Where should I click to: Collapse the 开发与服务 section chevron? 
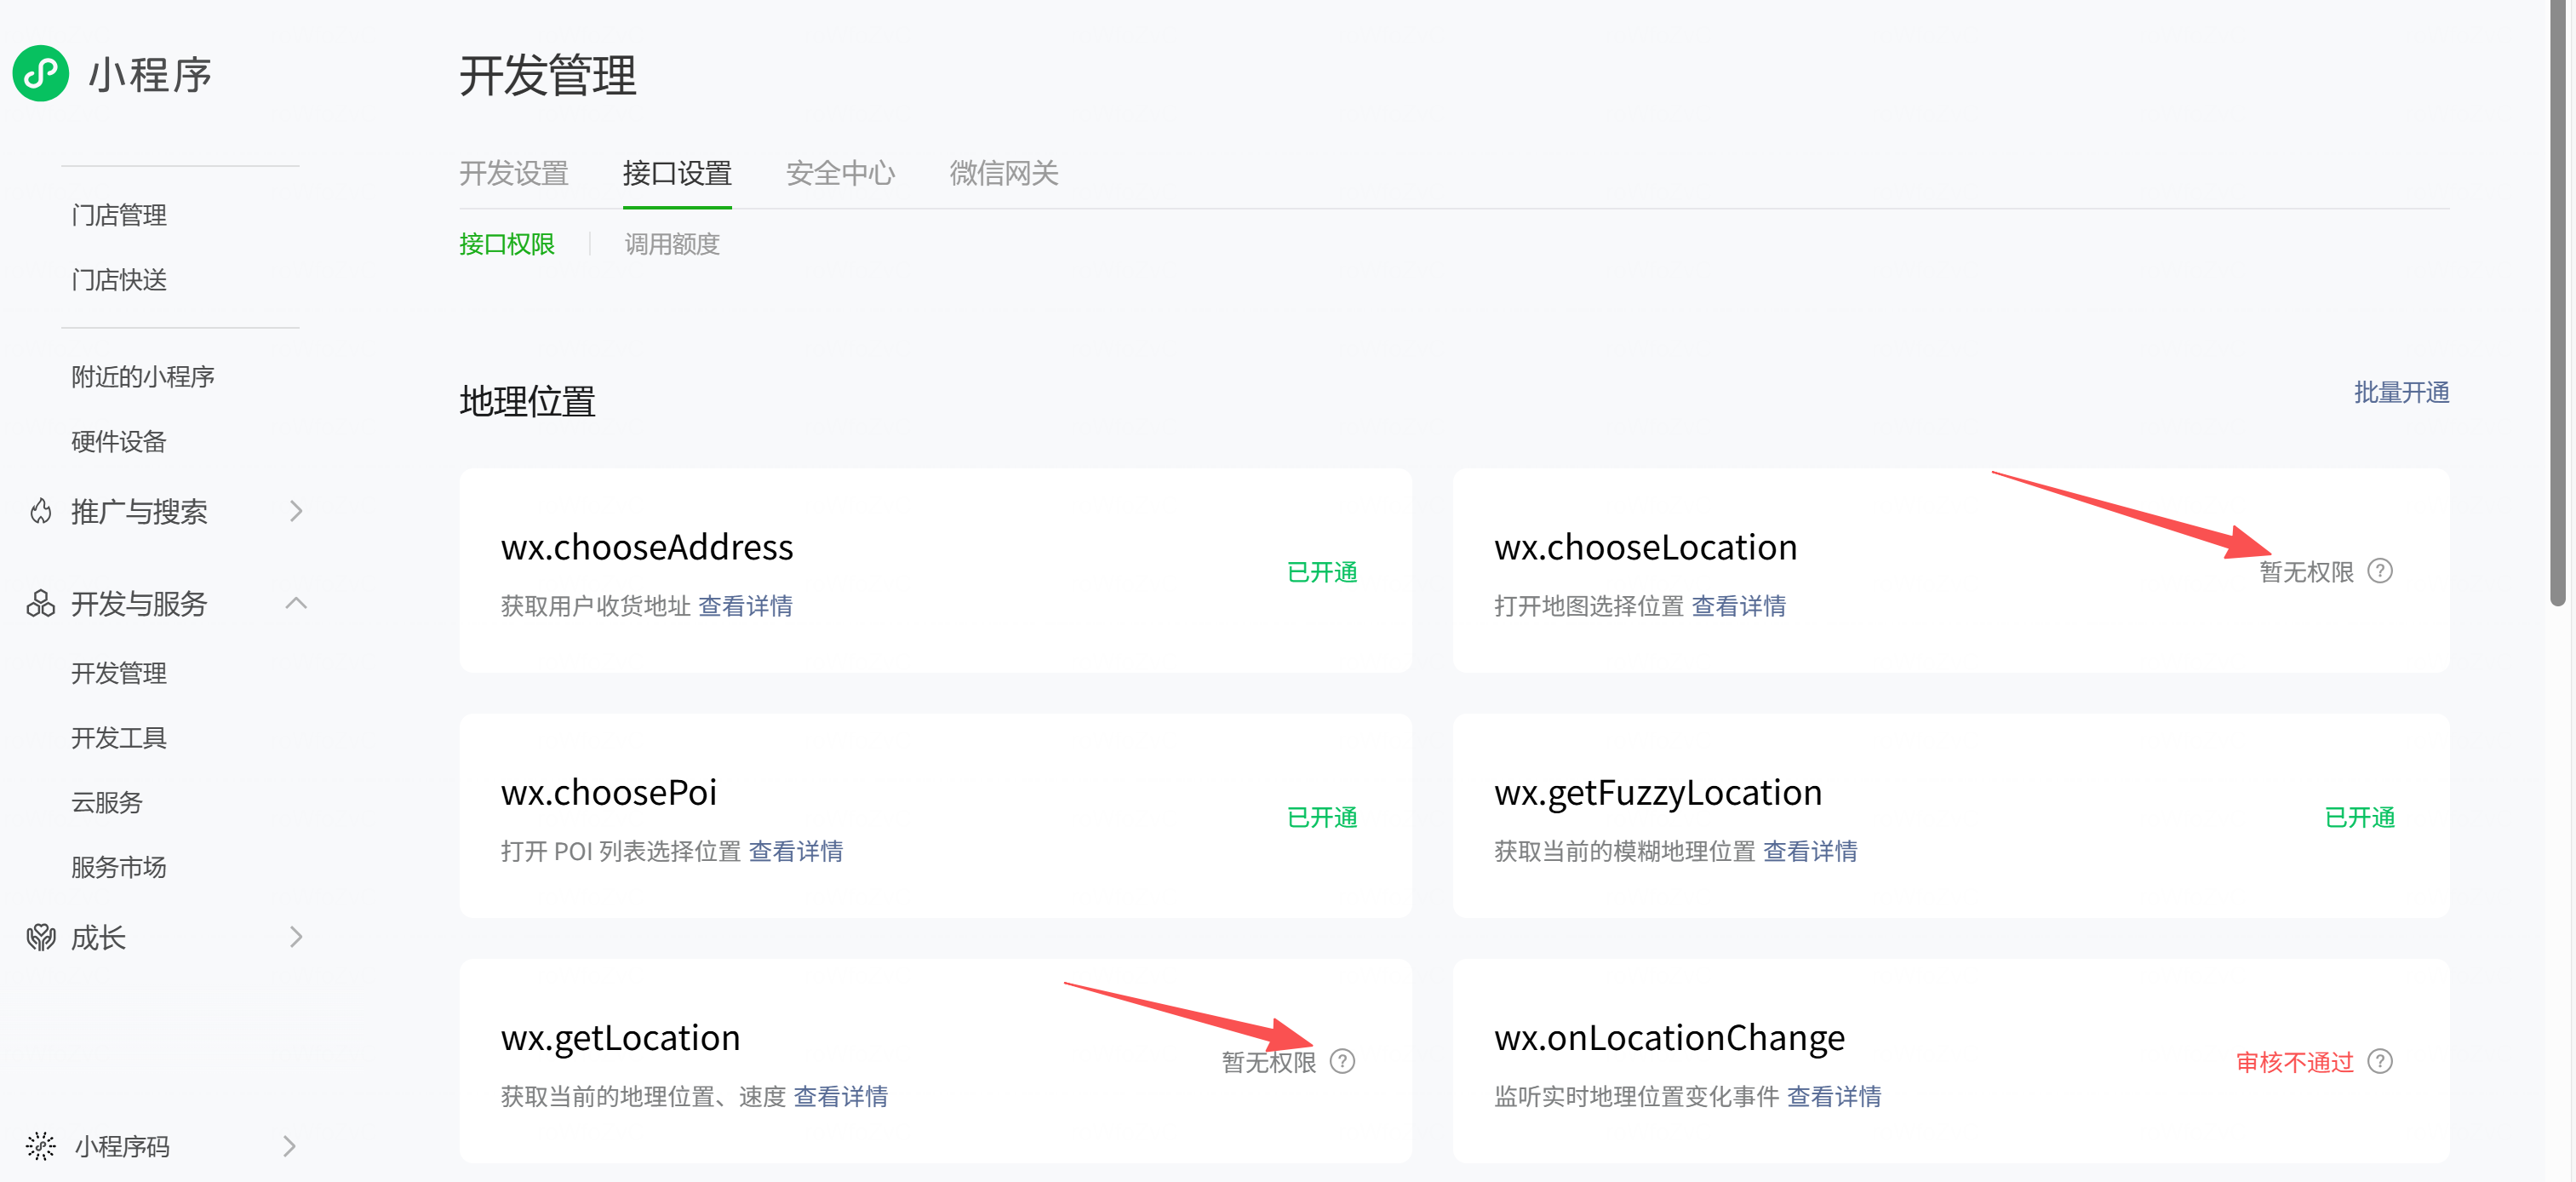(295, 603)
